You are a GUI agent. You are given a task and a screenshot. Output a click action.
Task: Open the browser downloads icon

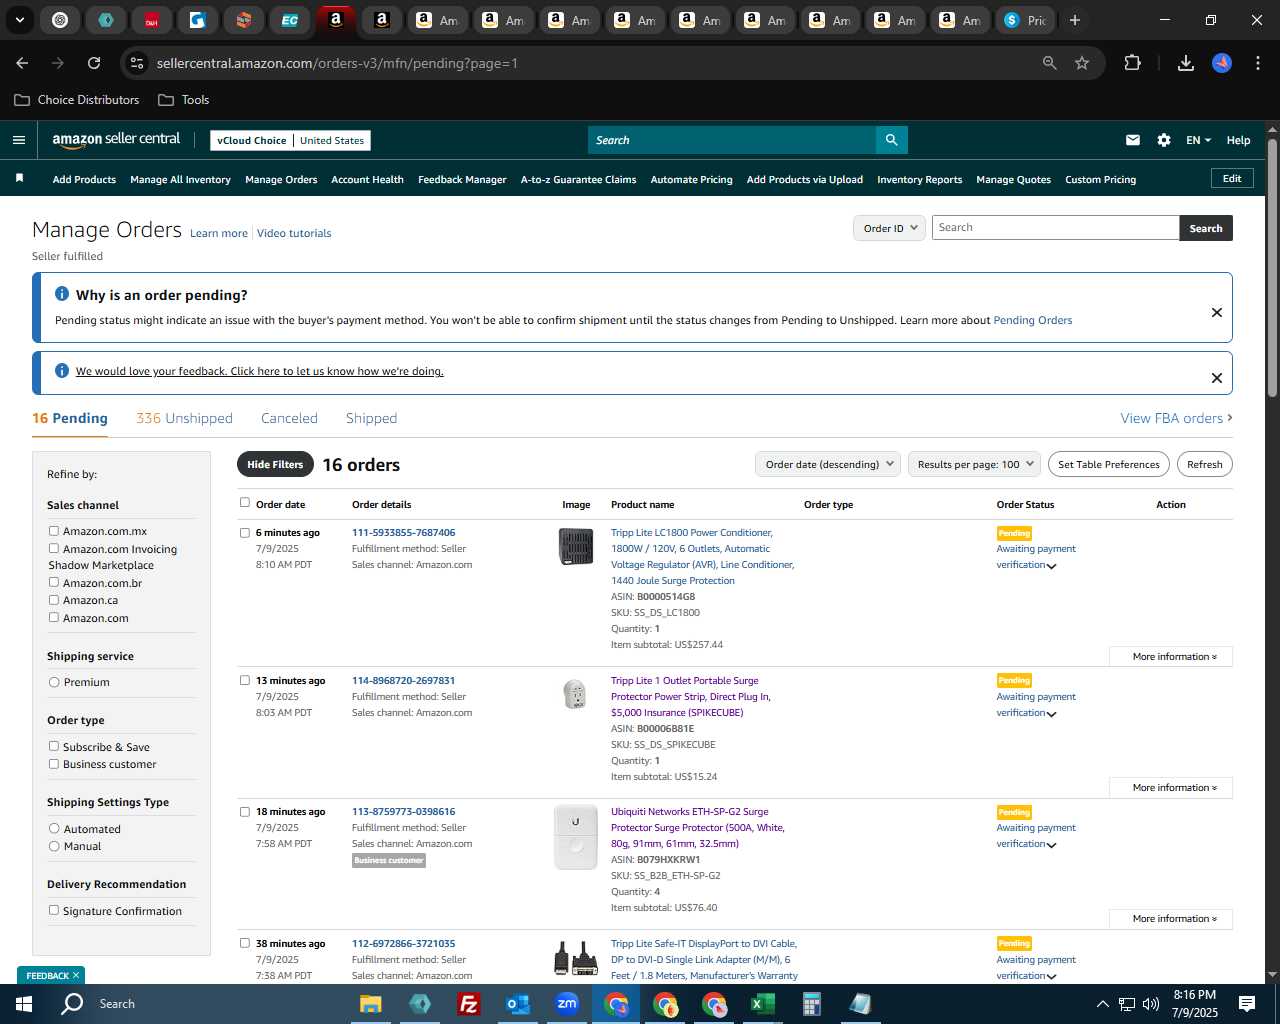click(1186, 63)
